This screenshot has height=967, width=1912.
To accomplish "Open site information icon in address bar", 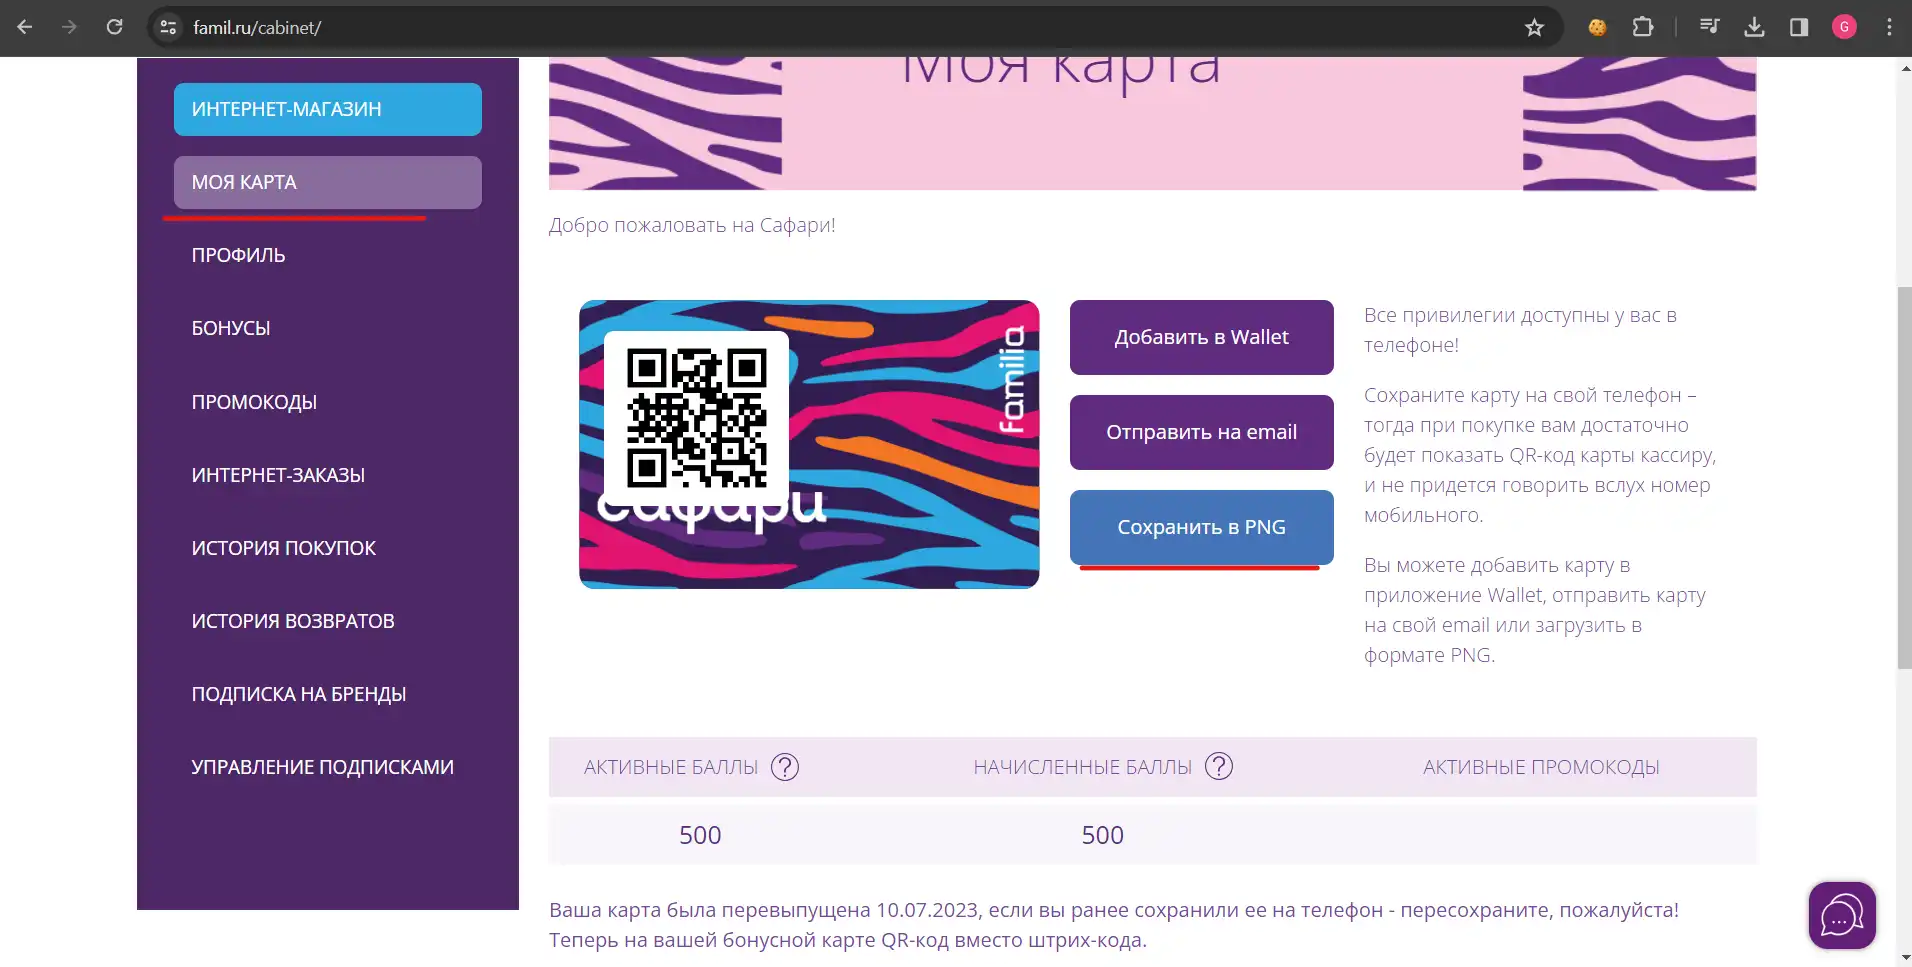I will (168, 27).
